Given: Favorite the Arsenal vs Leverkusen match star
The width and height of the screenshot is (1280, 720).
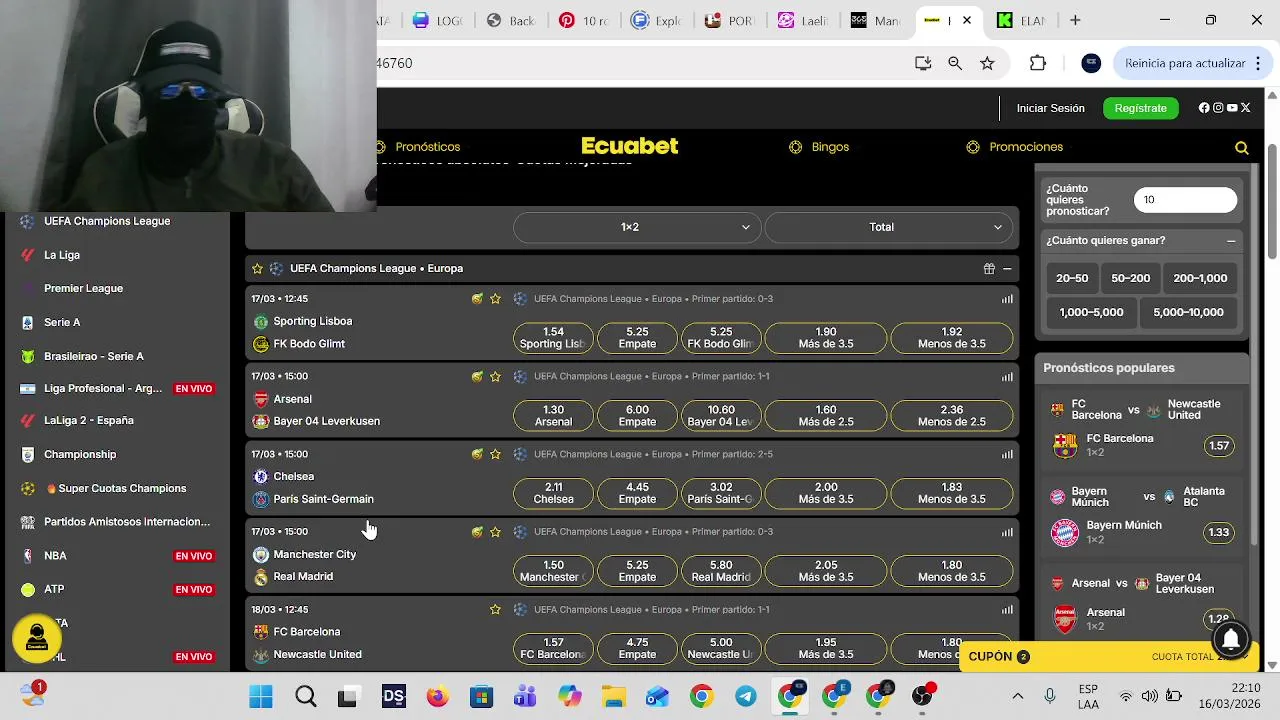Looking at the screenshot, I should [x=495, y=377].
